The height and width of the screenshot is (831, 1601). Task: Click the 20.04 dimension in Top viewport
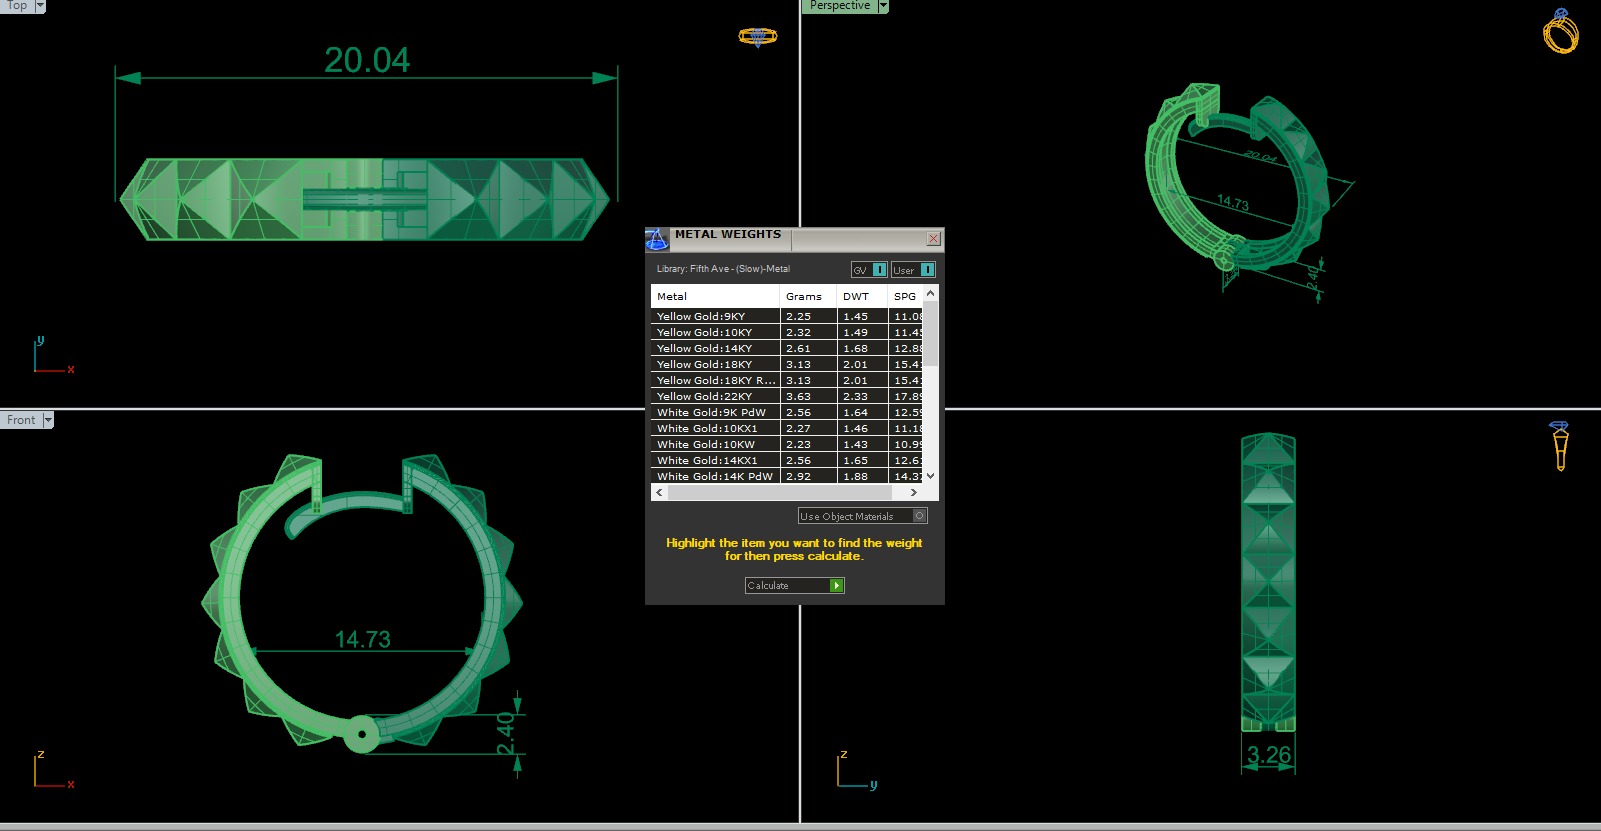click(x=367, y=60)
